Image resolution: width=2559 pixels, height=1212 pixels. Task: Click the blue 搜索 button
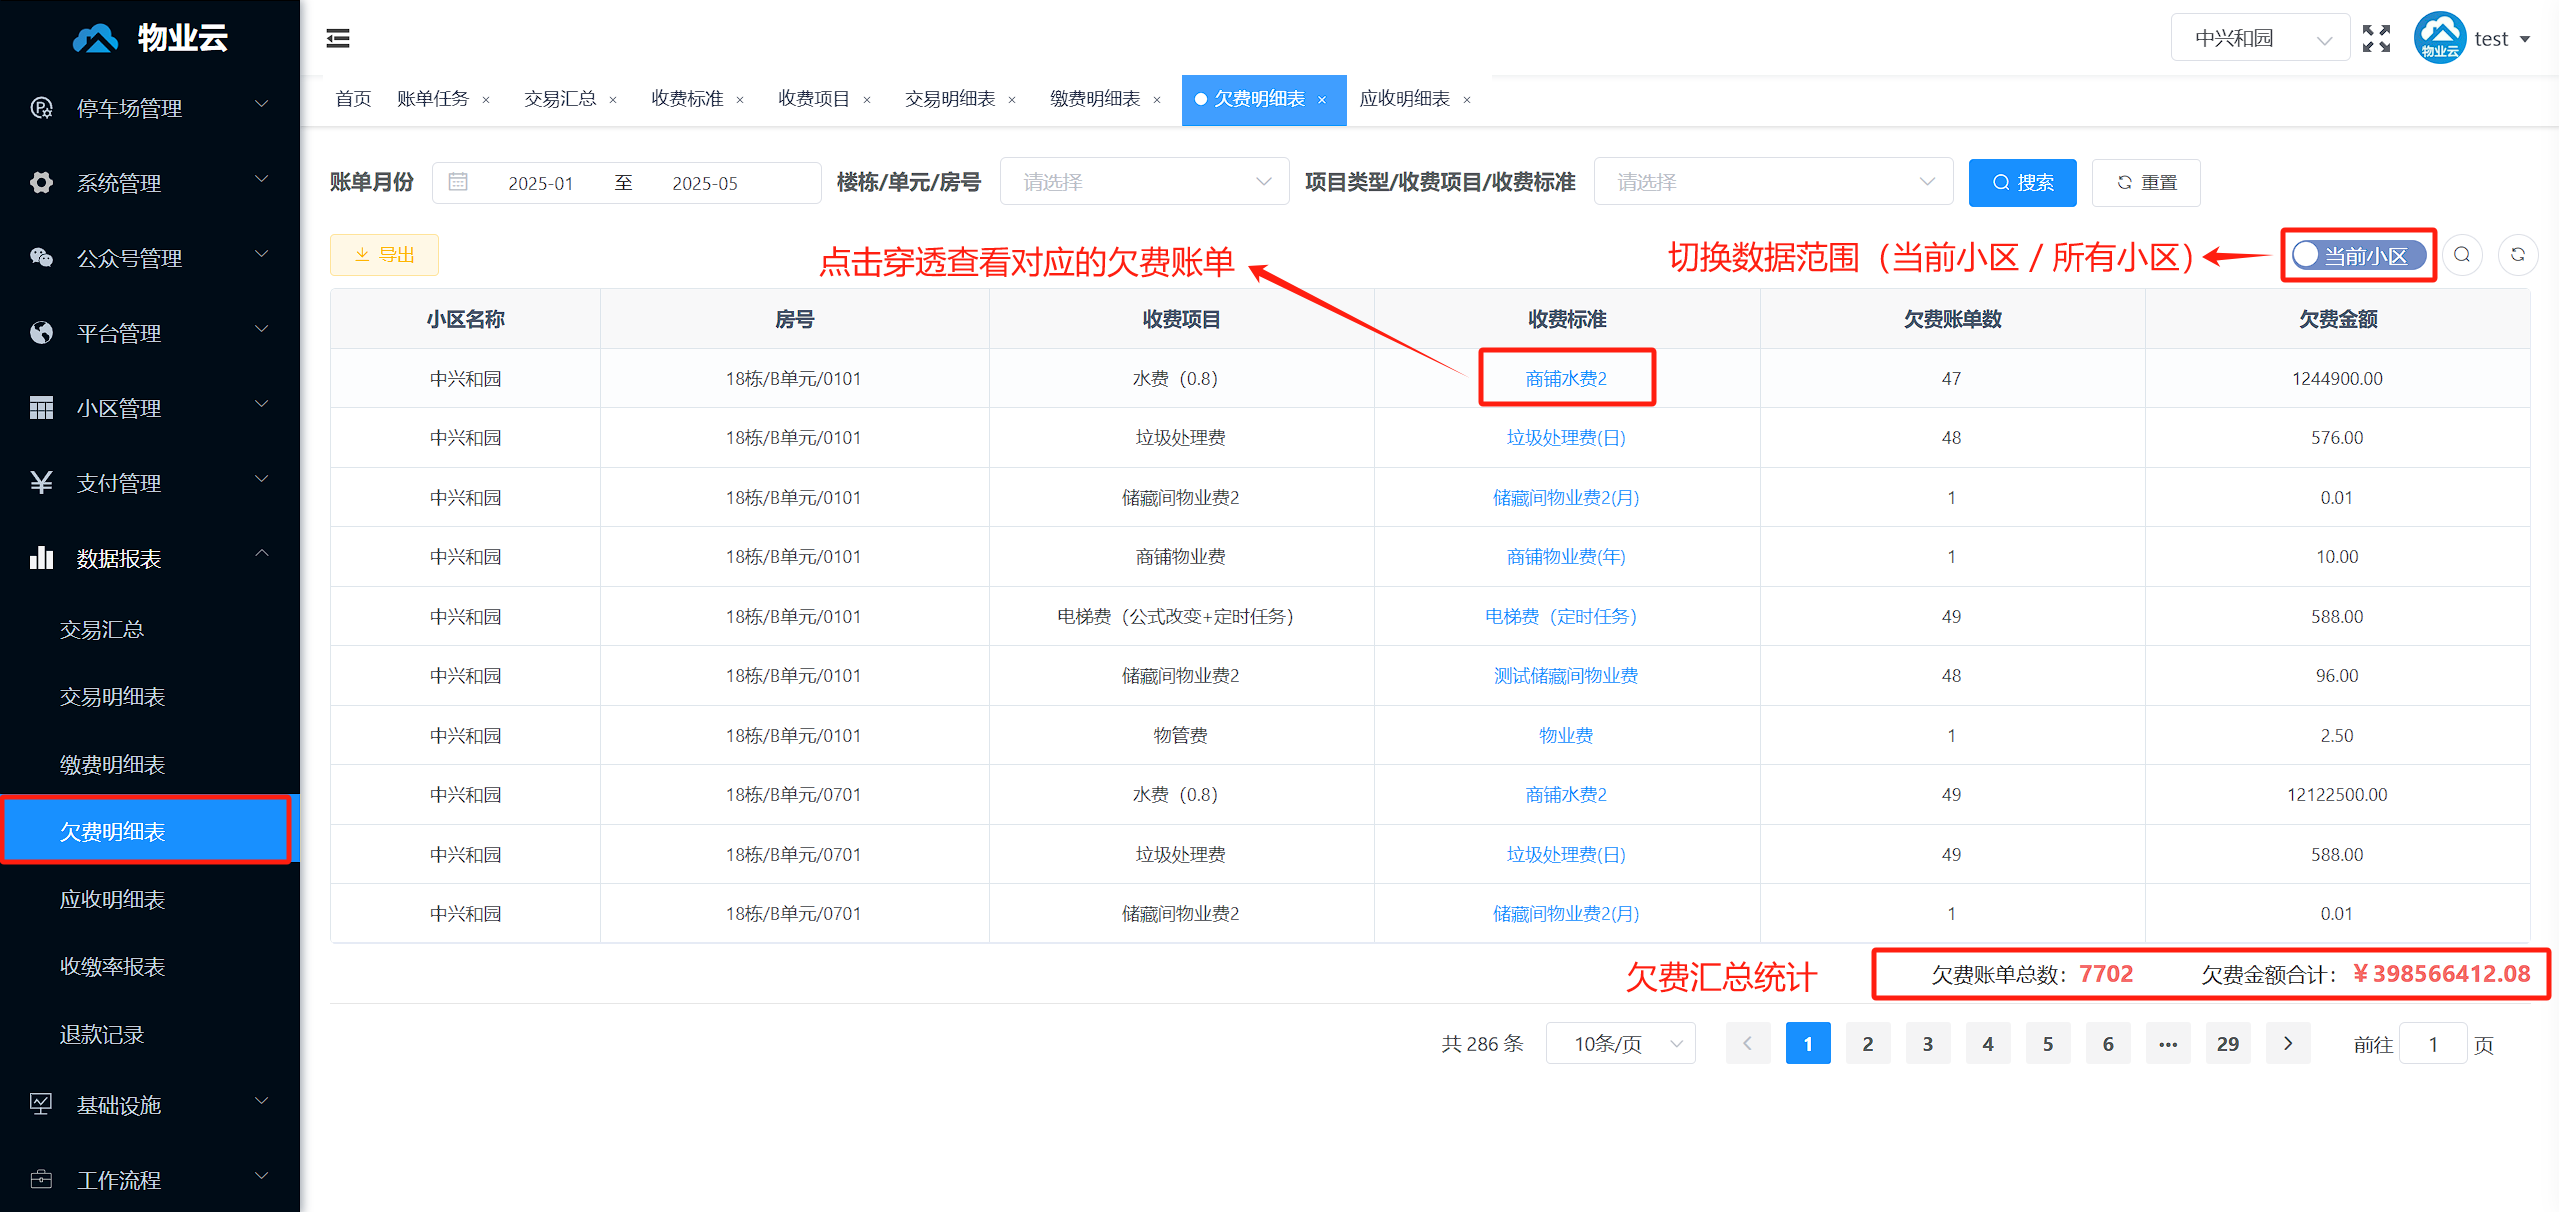pos(2022,182)
